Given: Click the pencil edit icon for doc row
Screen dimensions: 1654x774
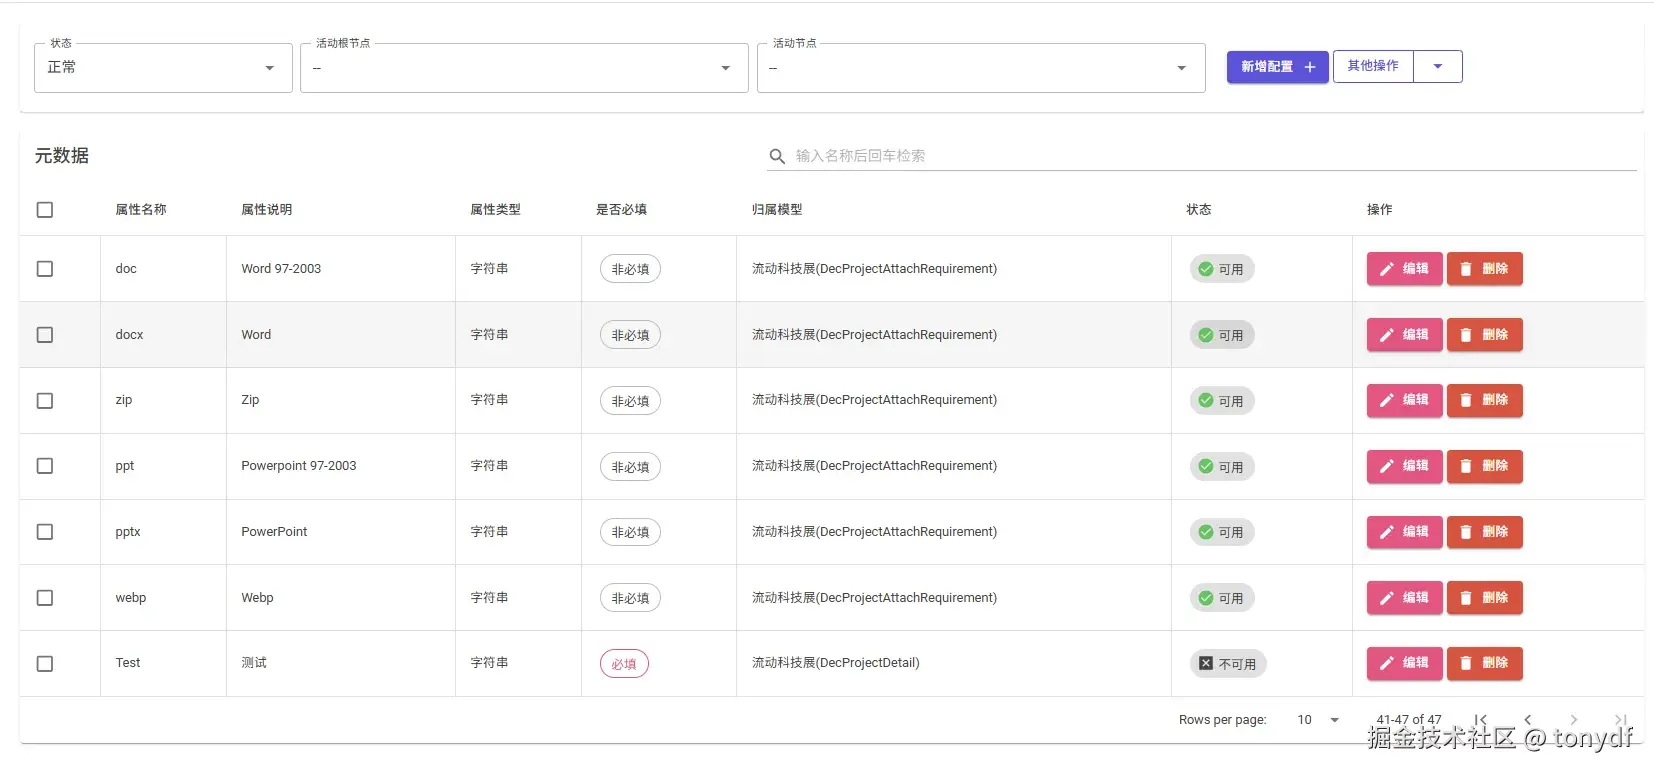Looking at the screenshot, I should [1386, 269].
